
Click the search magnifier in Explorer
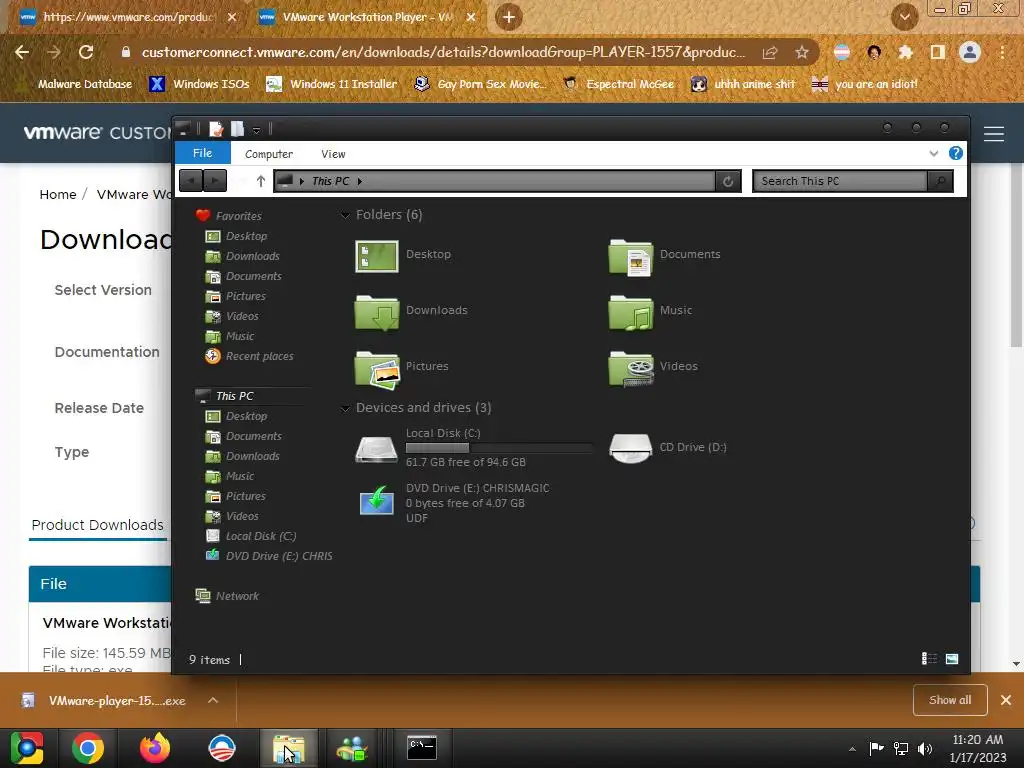[x=940, y=181]
